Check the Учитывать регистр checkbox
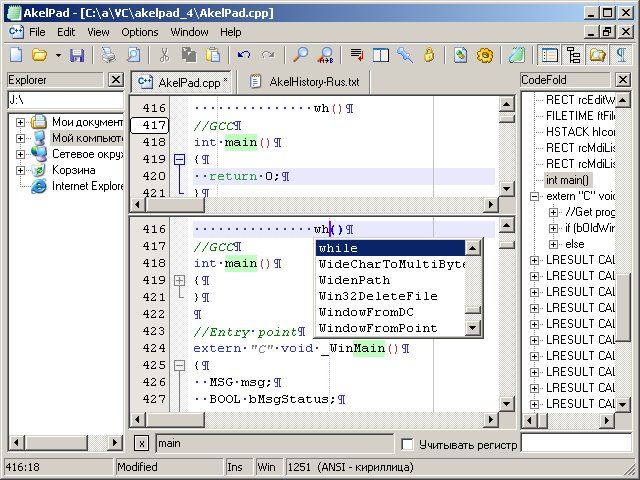 pyautogui.click(x=407, y=444)
